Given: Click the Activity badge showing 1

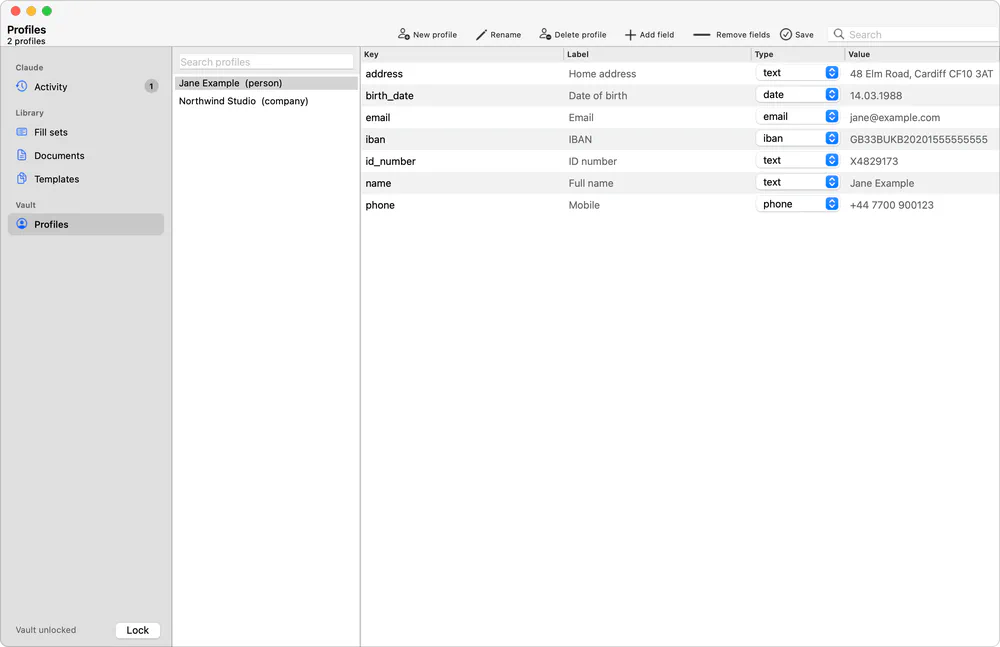Looking at the screenshot, I should coord(151,86).
